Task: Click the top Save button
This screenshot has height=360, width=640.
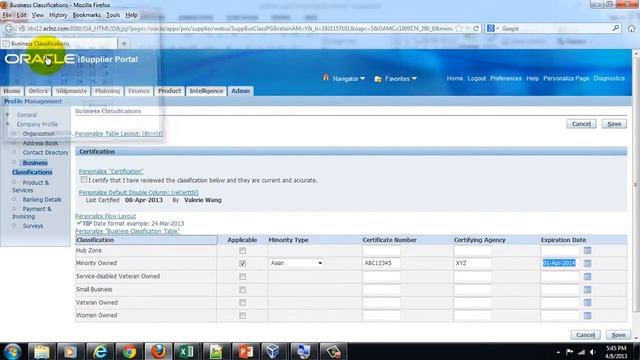Action: coord(614,124)
